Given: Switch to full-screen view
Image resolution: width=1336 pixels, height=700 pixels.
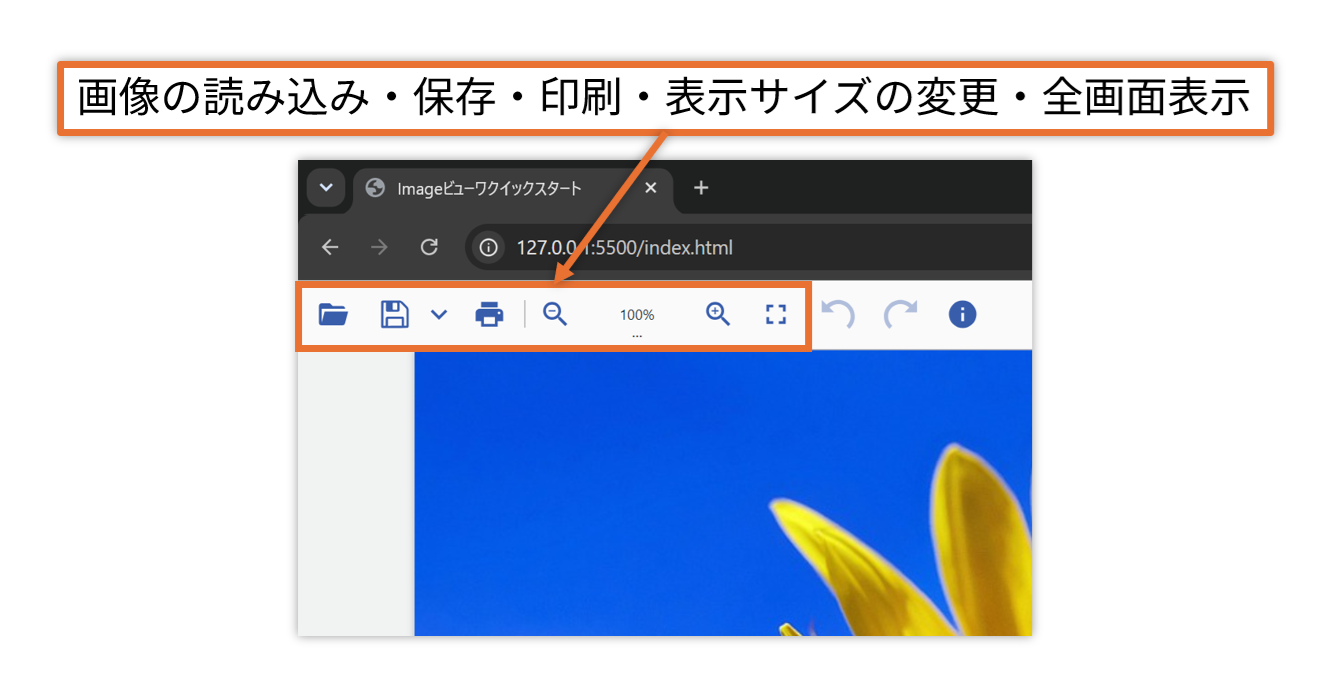Looking at the screenshot, I should point(776,315).
